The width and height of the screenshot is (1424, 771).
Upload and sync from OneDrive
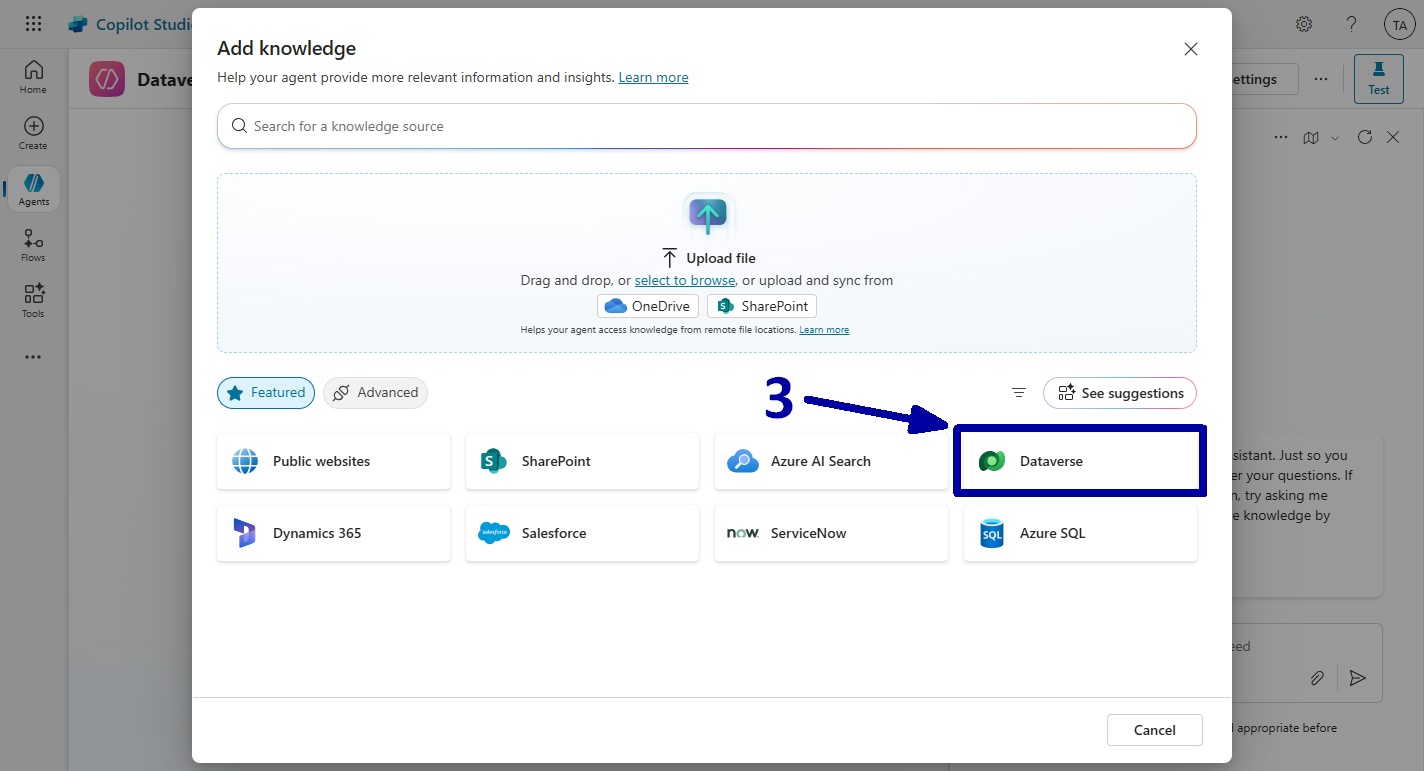click(647, 306)
